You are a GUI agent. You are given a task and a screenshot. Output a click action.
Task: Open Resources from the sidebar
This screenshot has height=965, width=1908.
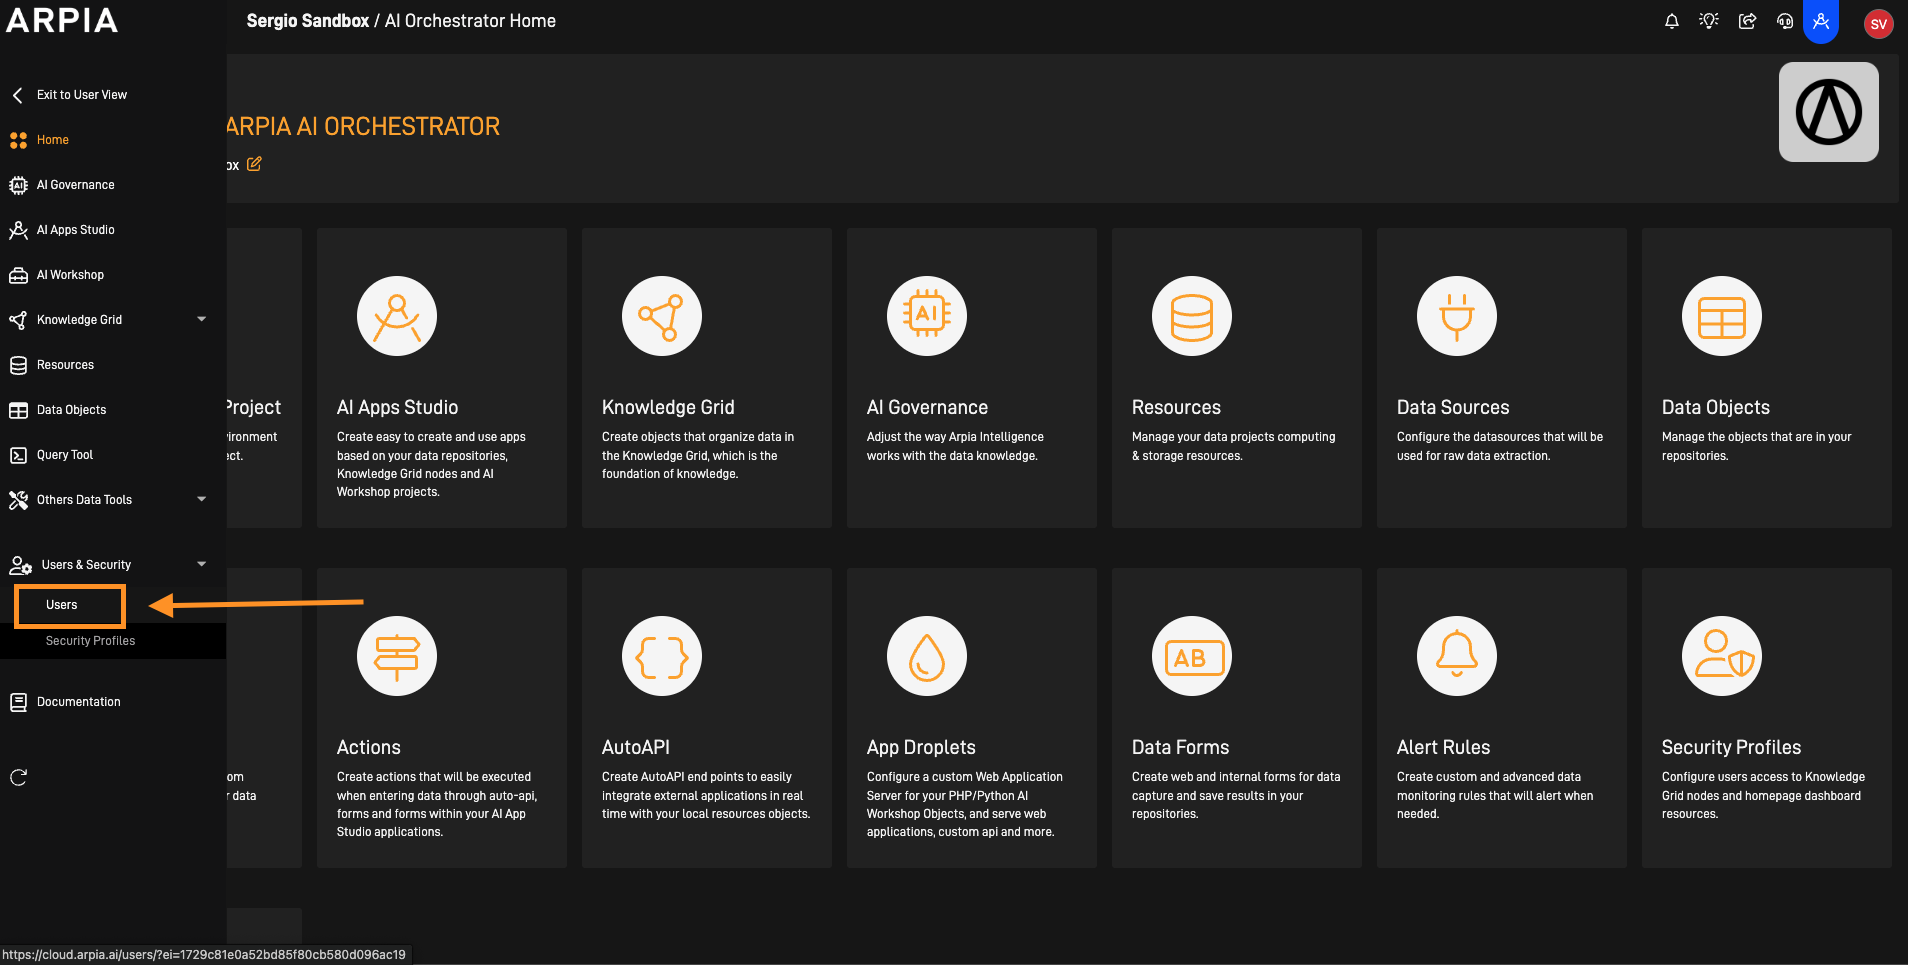[x=65, y=365]
